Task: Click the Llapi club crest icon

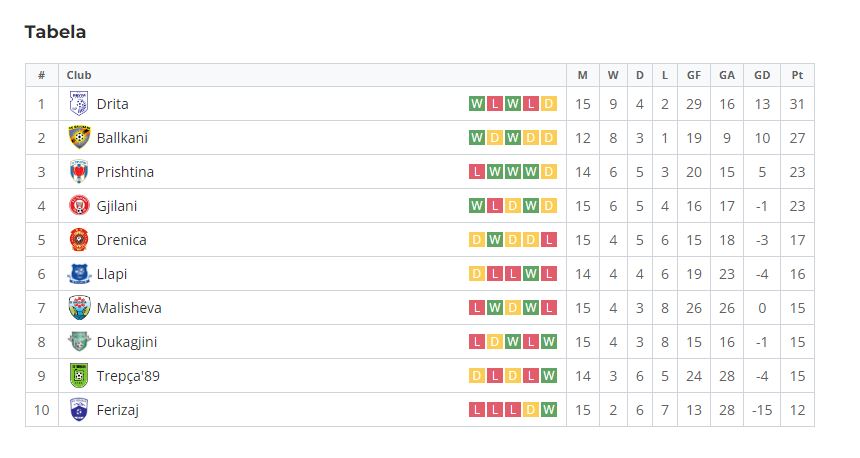Action: click(79, 274)
